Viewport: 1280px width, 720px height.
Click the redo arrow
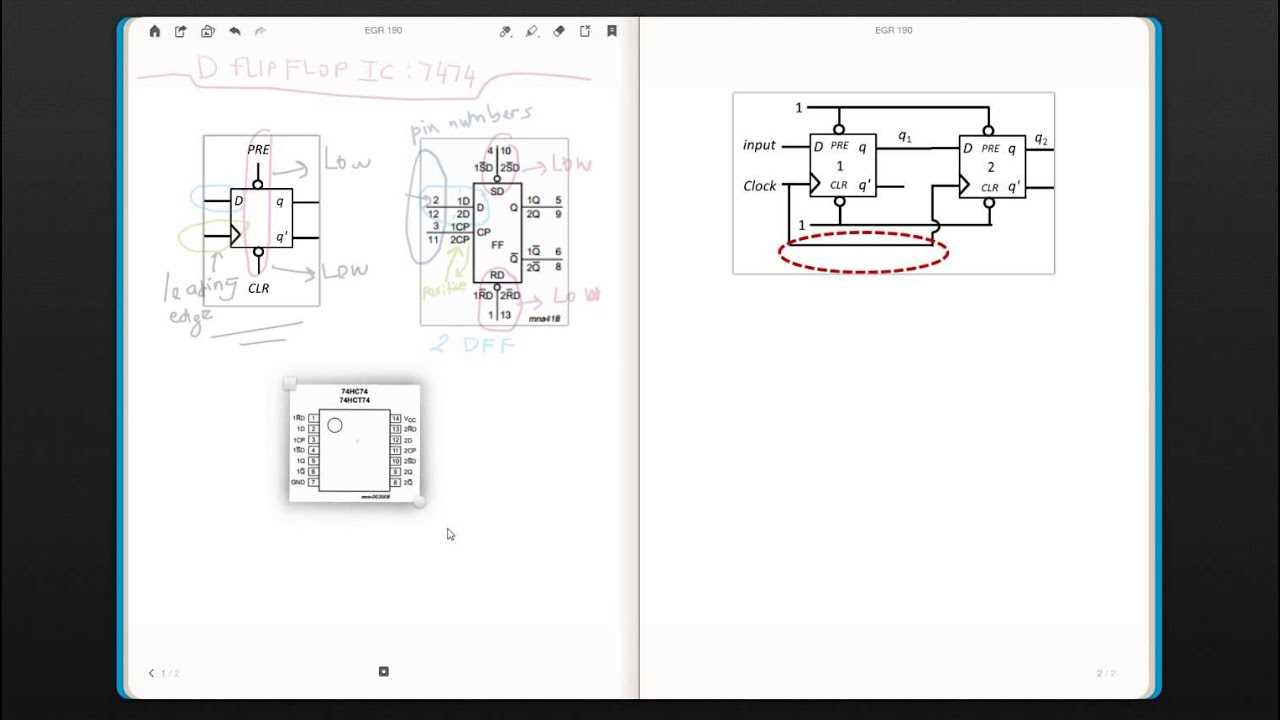(x=260, y=31)
